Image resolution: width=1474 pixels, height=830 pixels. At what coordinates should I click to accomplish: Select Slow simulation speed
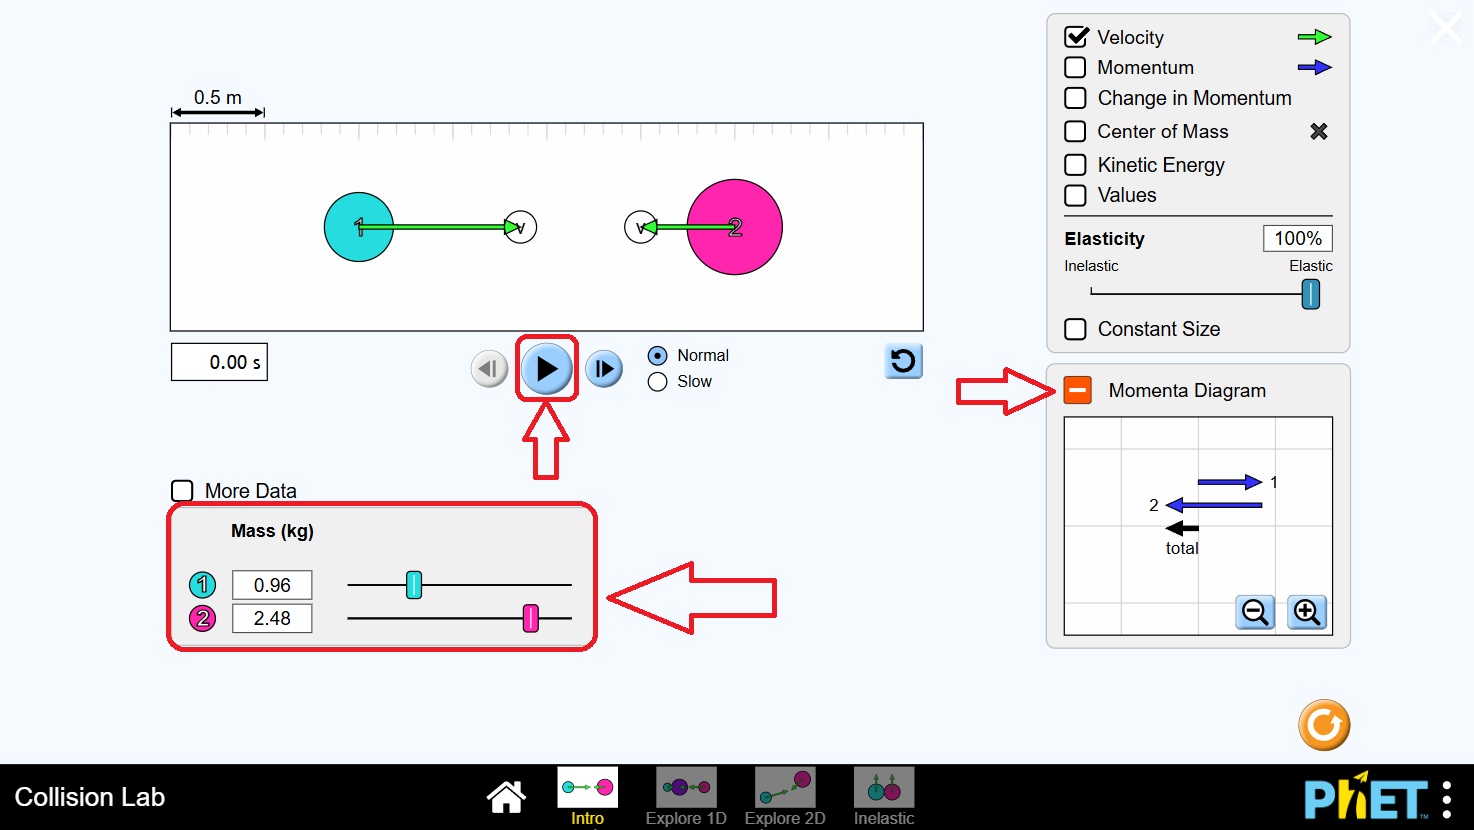[657, 381]
